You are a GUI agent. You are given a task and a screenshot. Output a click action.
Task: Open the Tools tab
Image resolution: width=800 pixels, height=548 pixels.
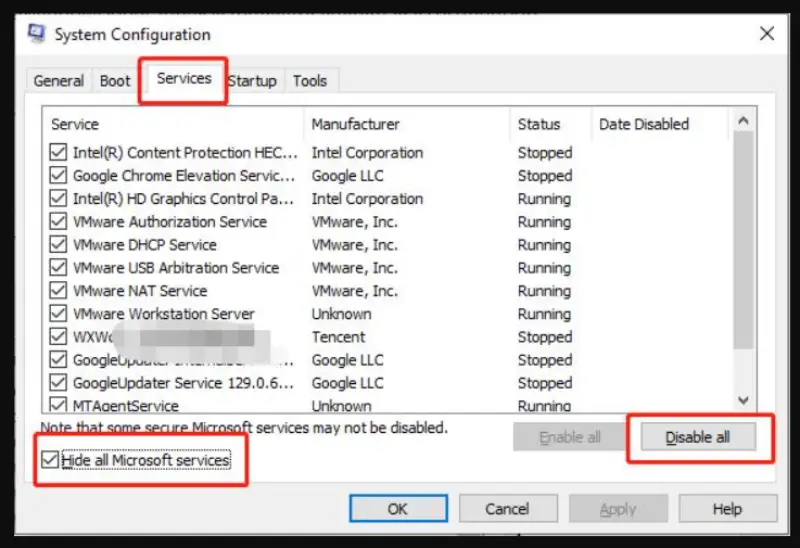310,81
